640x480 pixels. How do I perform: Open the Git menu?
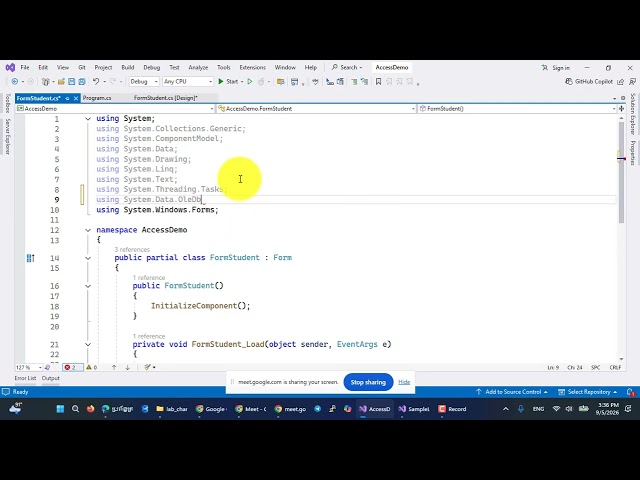[82, 67]
